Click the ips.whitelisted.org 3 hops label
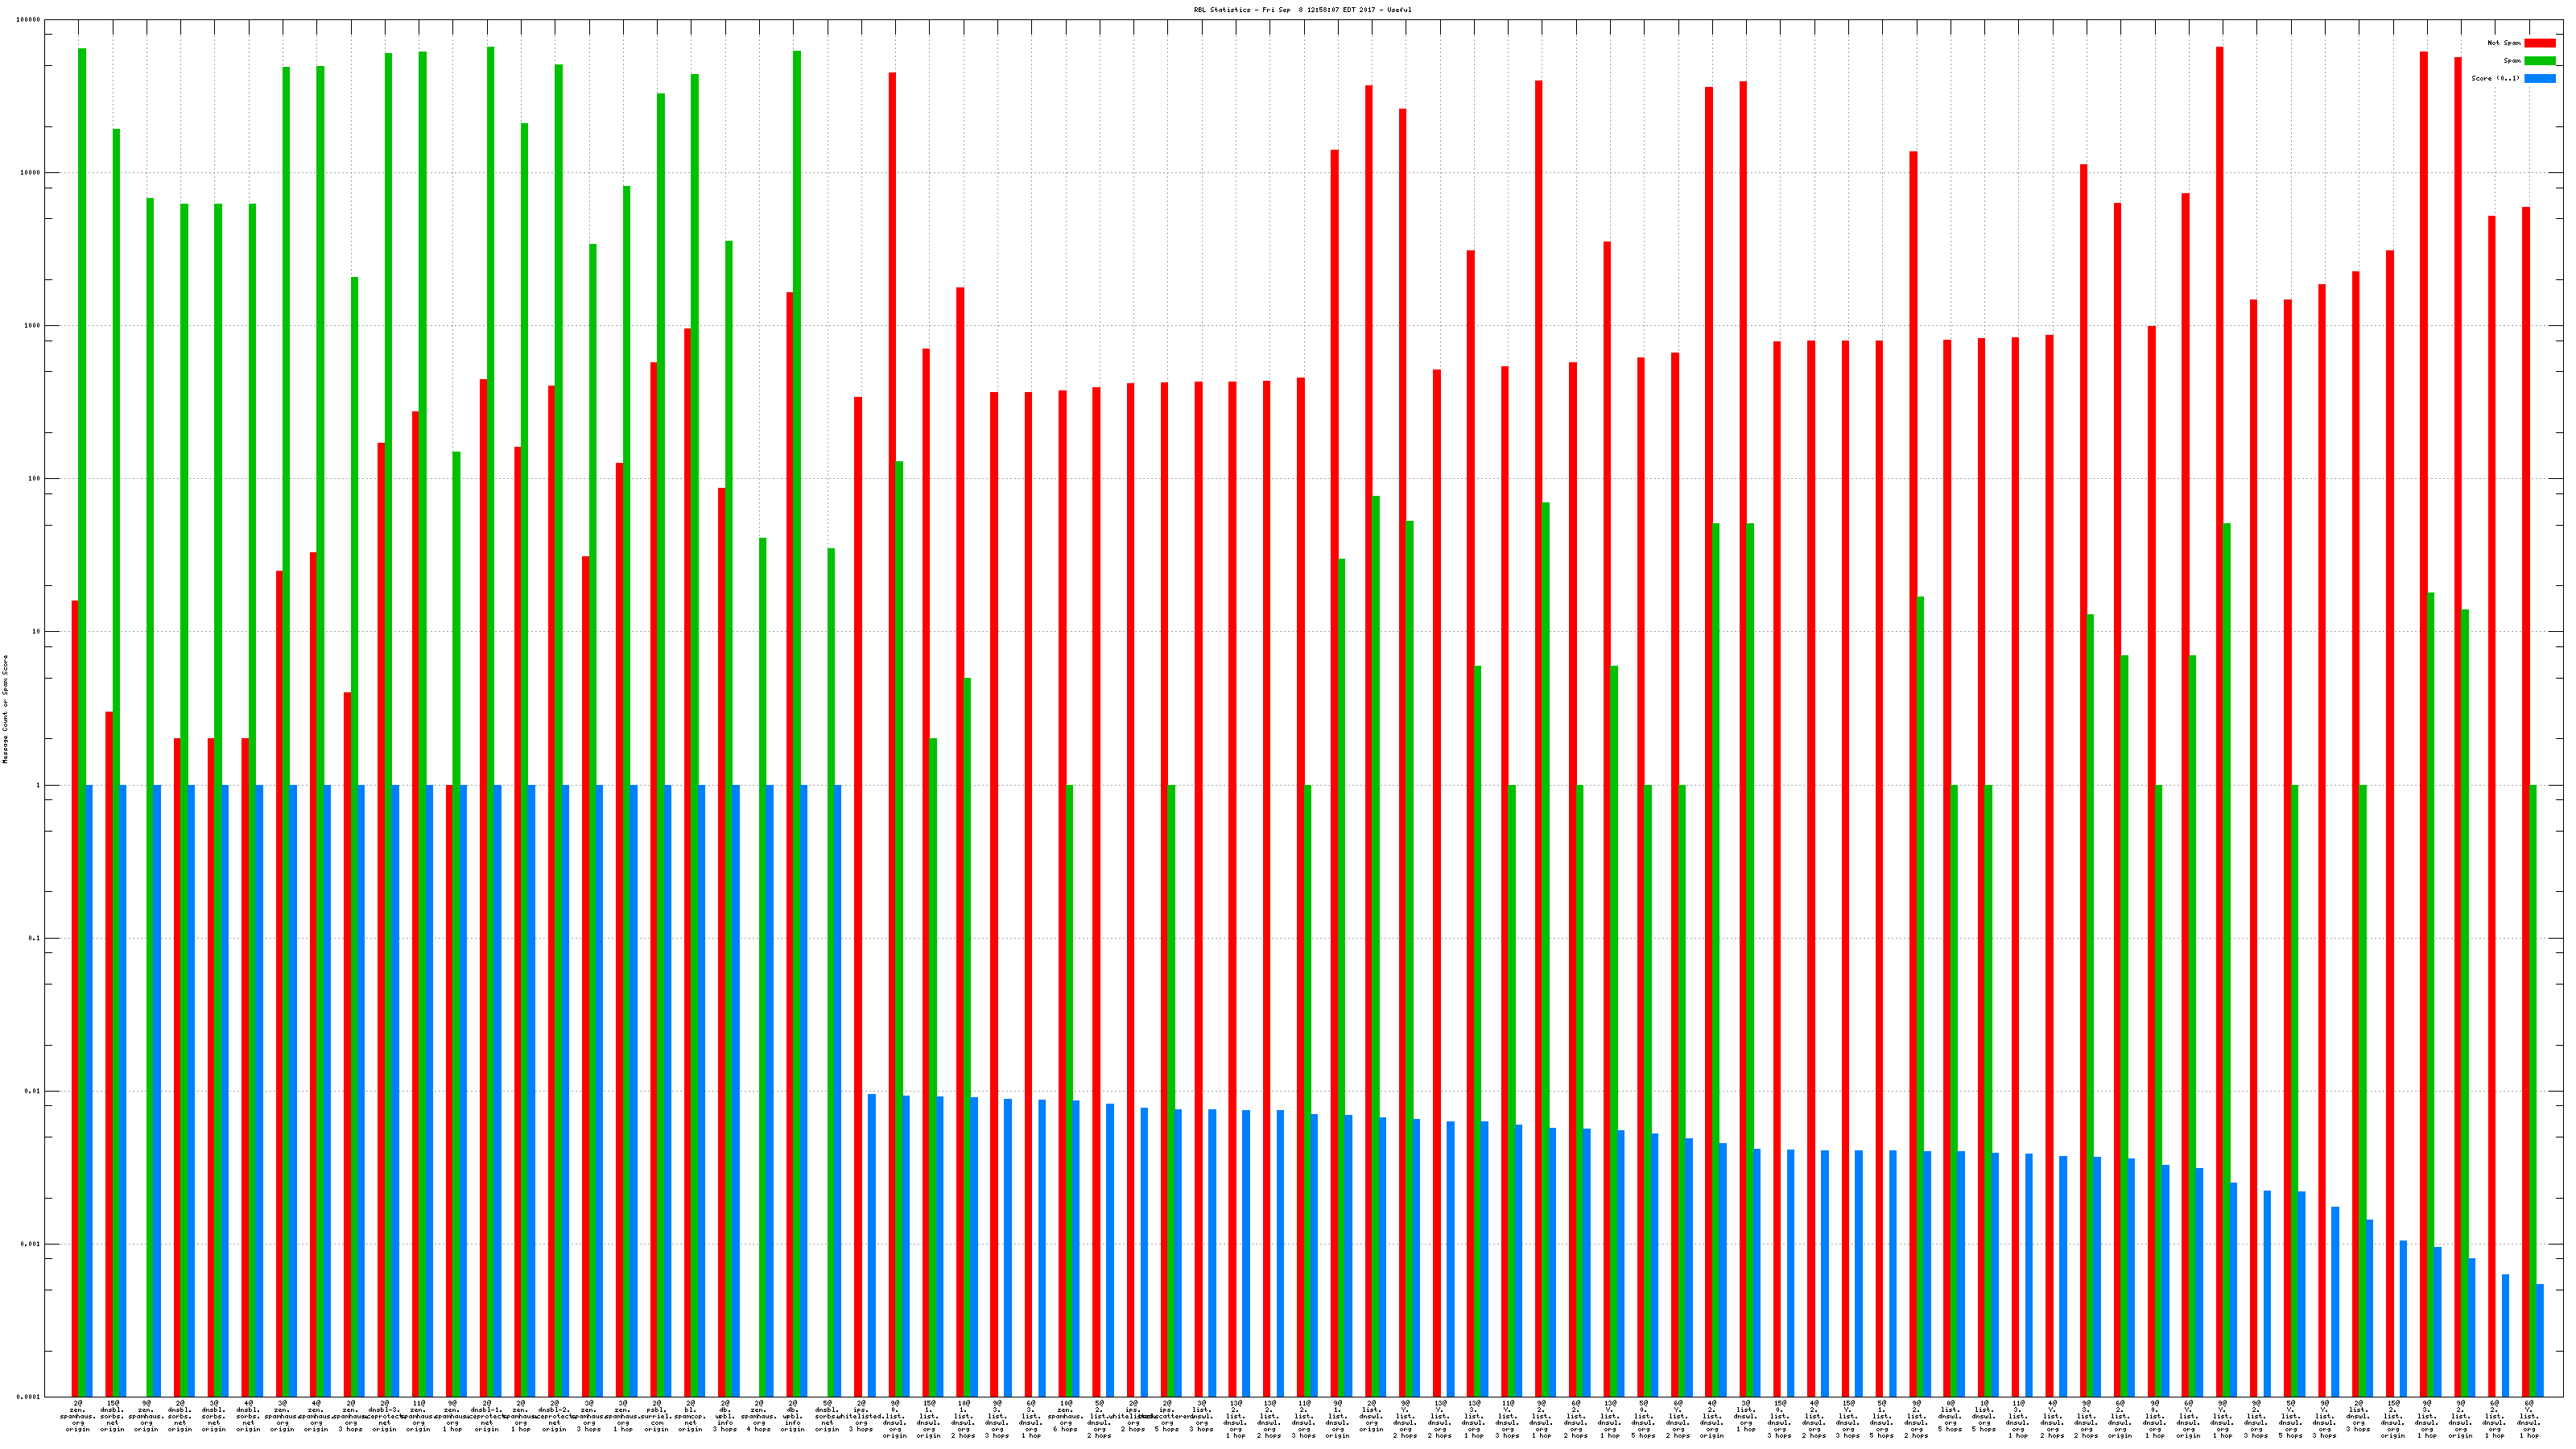The height and width of the screenshot is (1449, 2576). [861, 1416]
